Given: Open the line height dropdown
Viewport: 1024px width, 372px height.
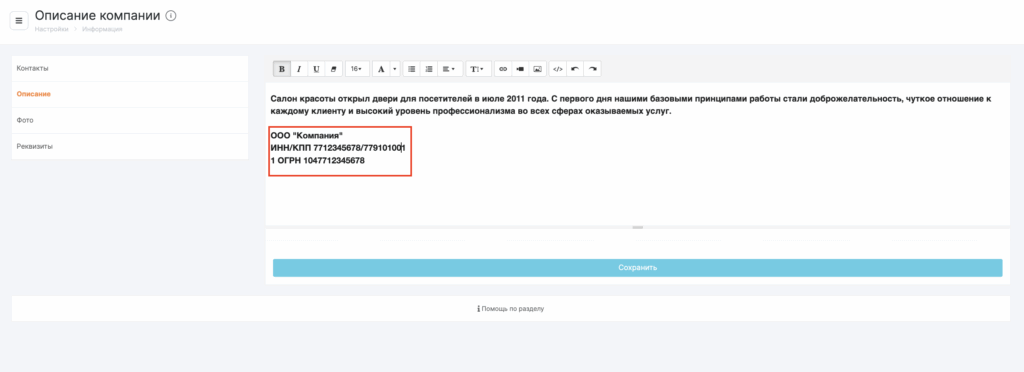Looking at the screenshot, I should pyautogui.click(x=478, y=69).
